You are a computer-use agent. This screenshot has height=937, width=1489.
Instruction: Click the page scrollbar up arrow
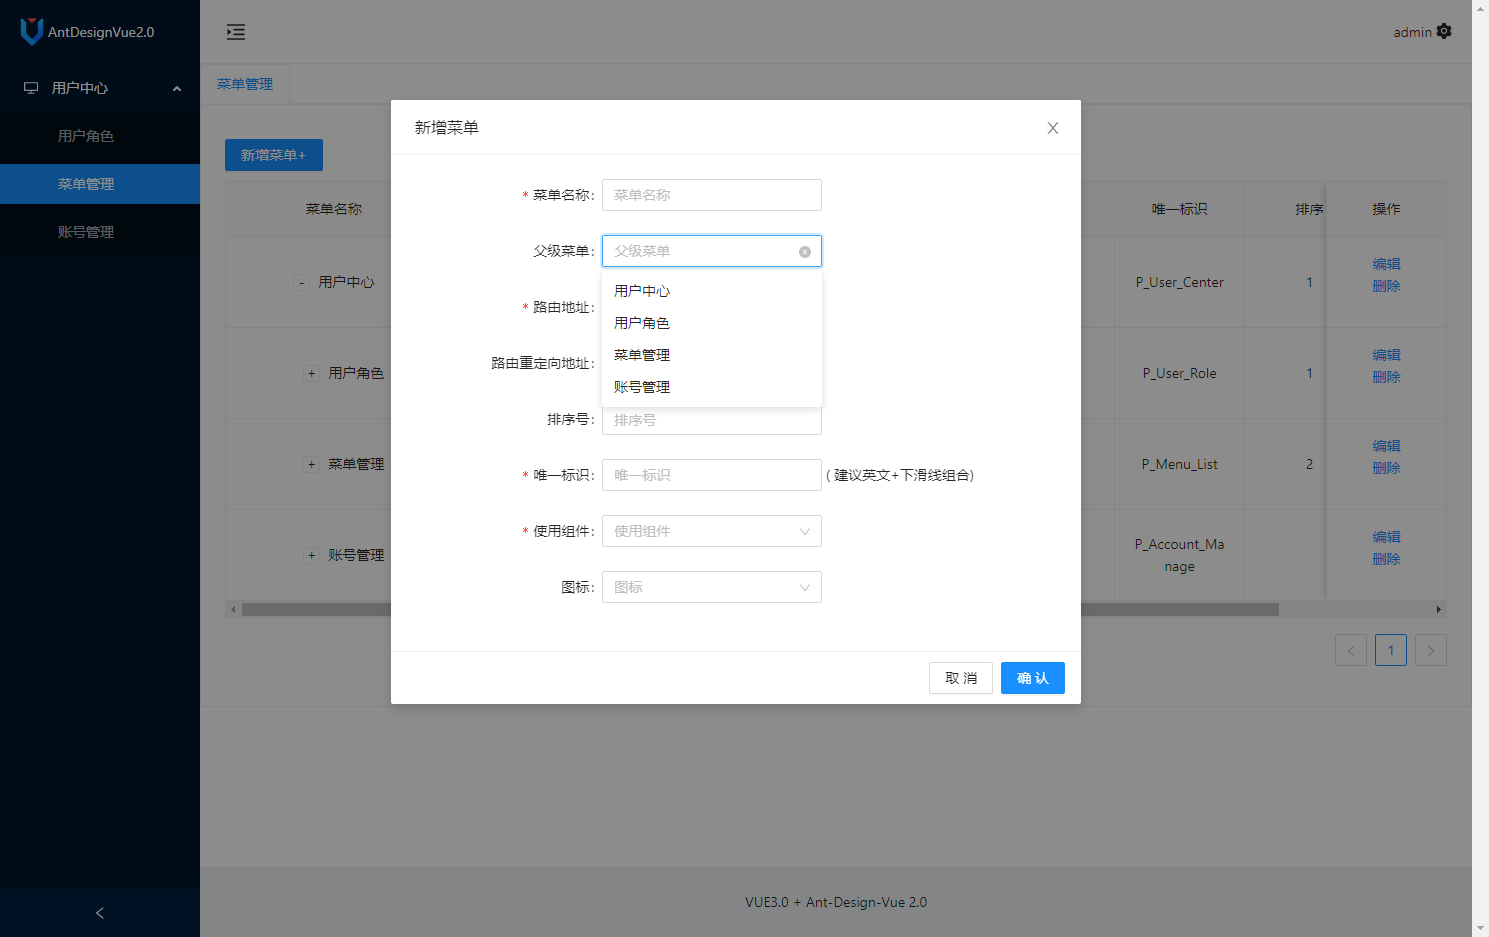tap(1480, 8)
